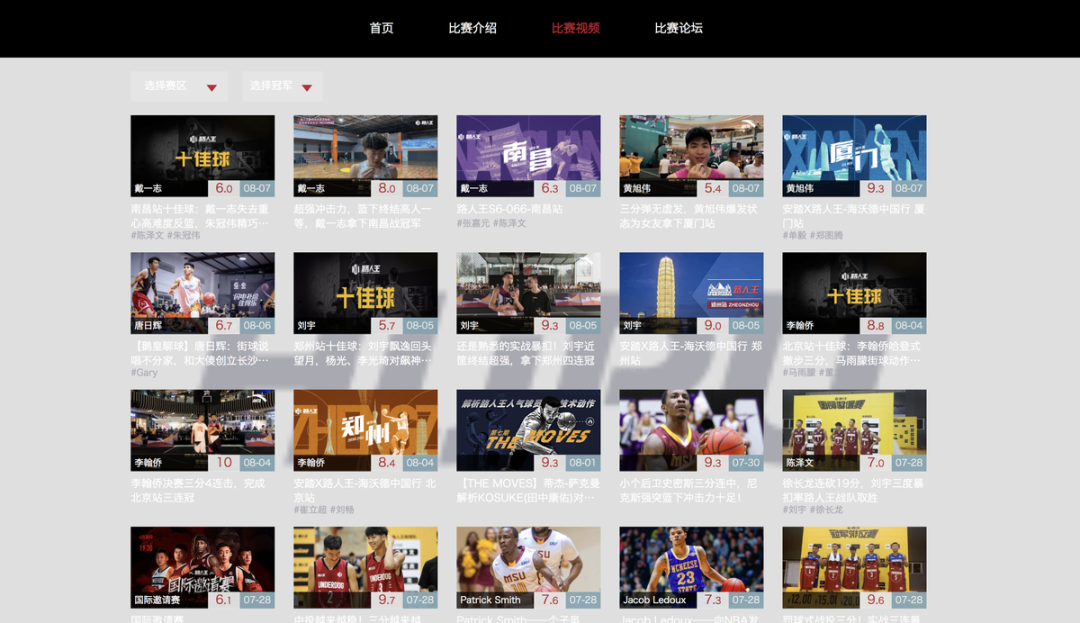The image size is (1080, 623).
Task: Open the 南昌 purple video thumbnail
Action: click(528, 156)
